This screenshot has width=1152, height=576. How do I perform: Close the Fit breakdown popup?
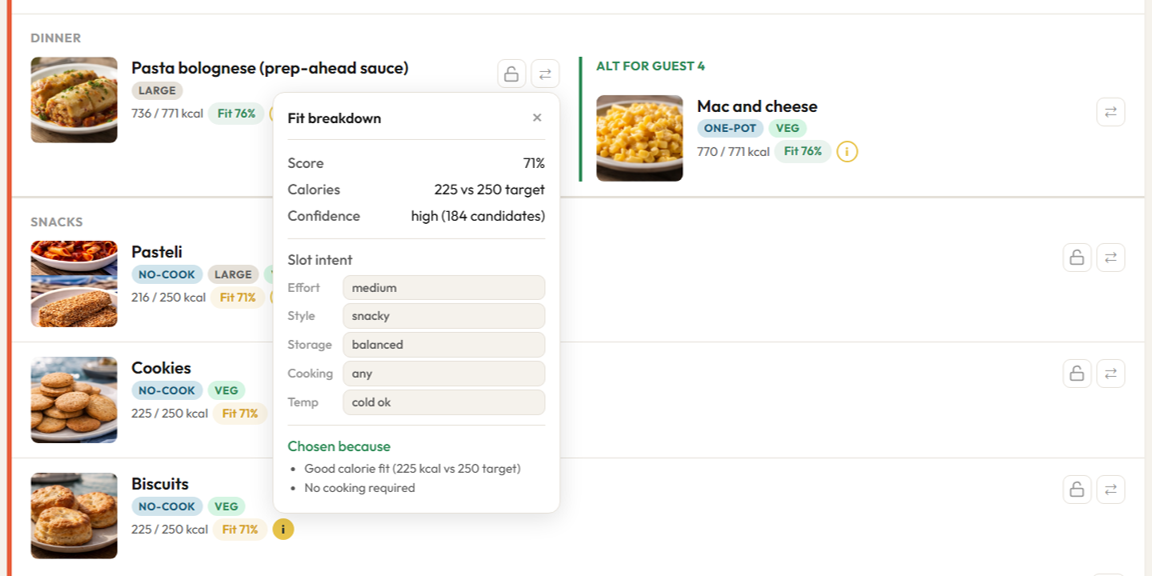(537, 118)
